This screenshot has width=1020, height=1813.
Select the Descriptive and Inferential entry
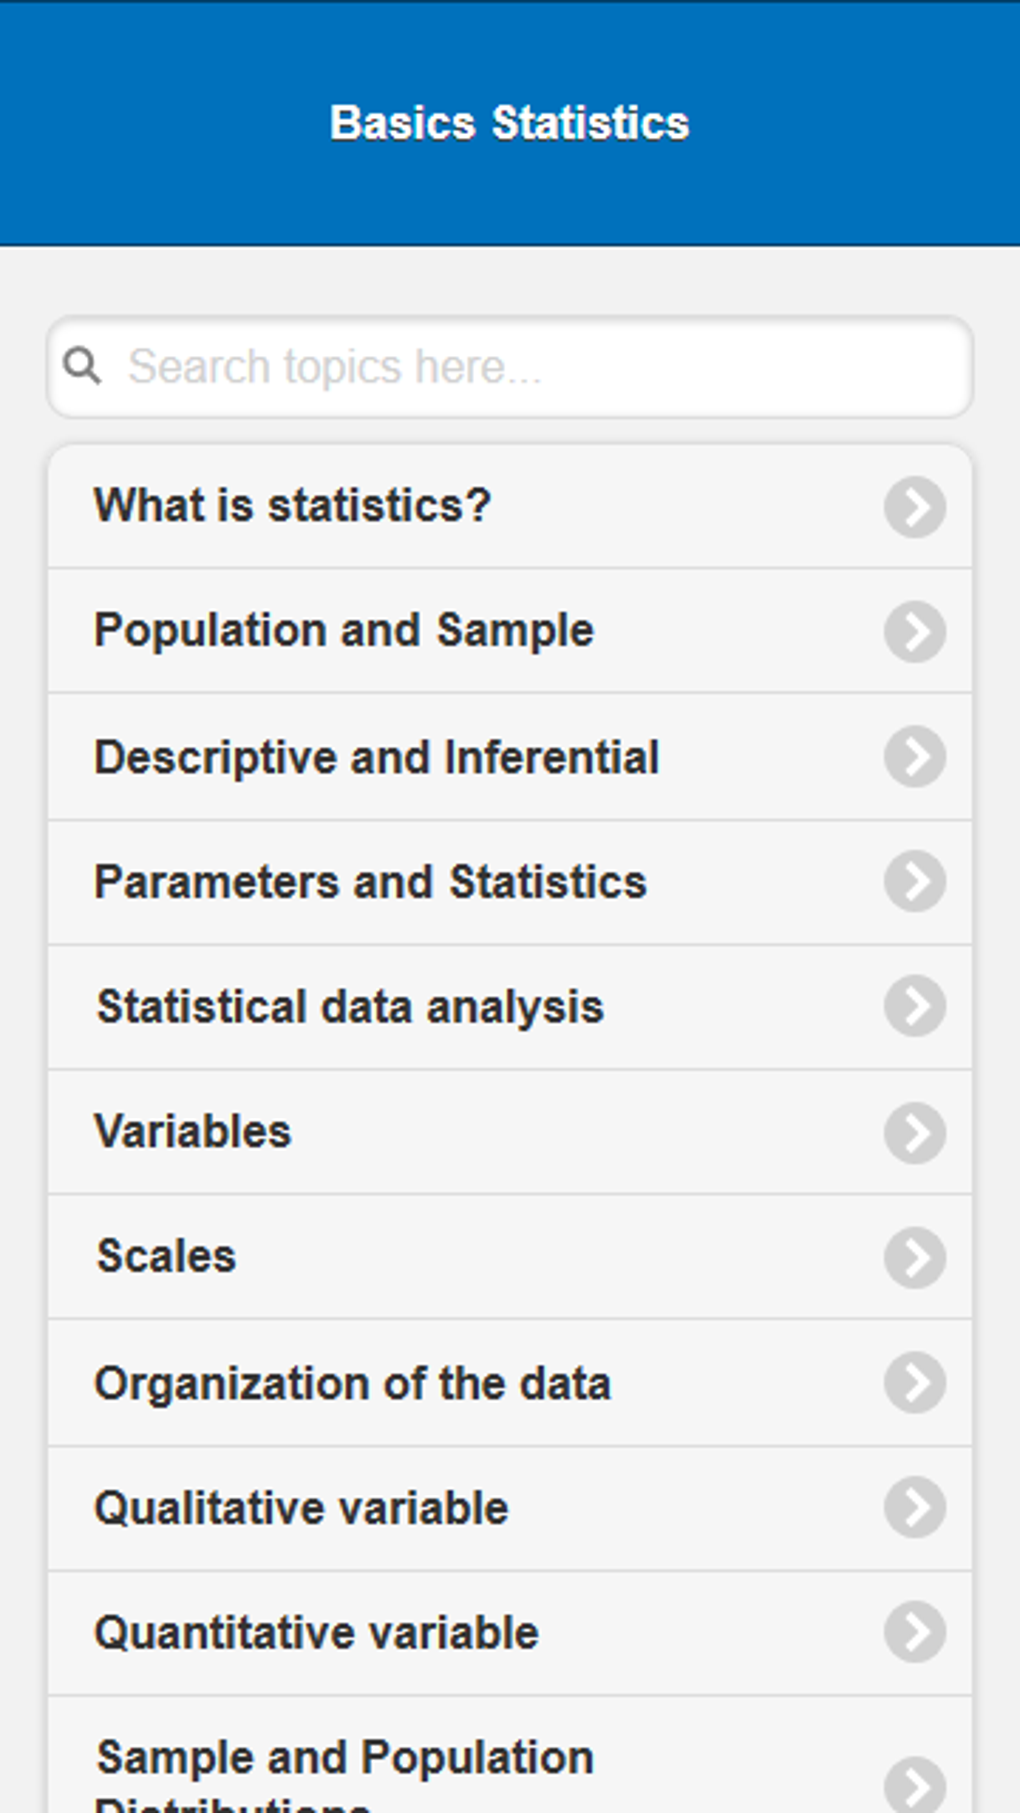(377, 757)
